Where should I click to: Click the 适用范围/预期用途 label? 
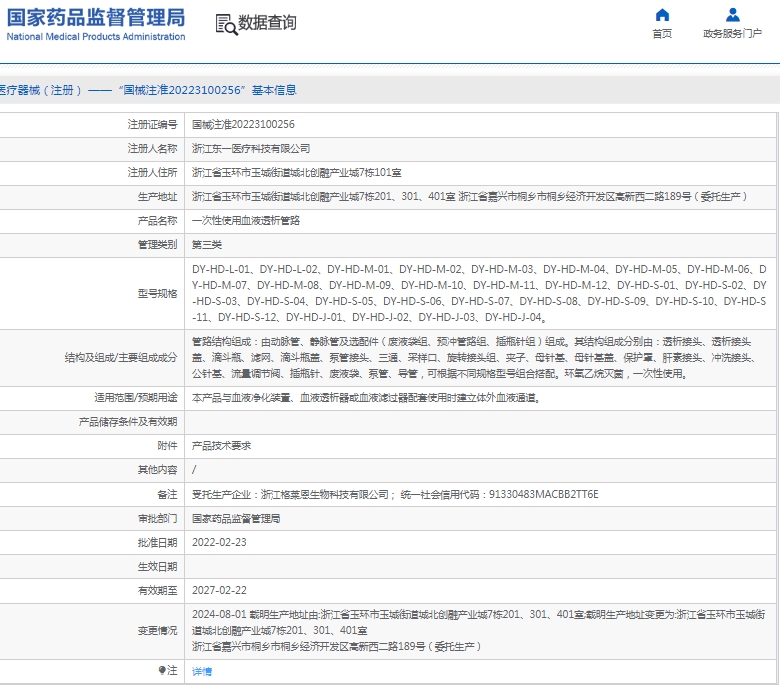(136, 398)
